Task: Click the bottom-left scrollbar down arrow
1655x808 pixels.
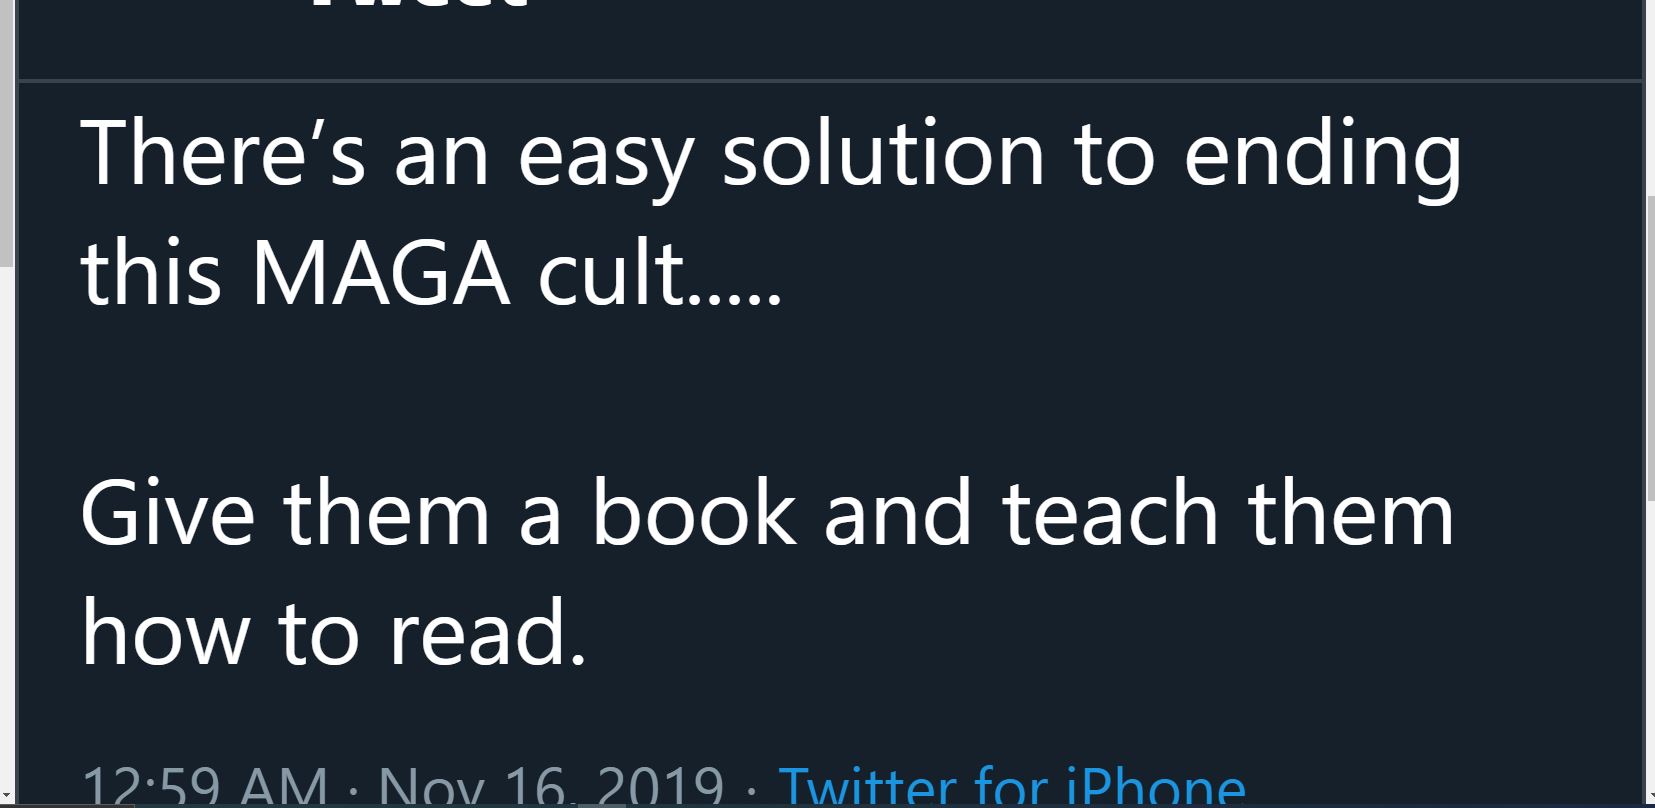Action: (x=6, y=798)
